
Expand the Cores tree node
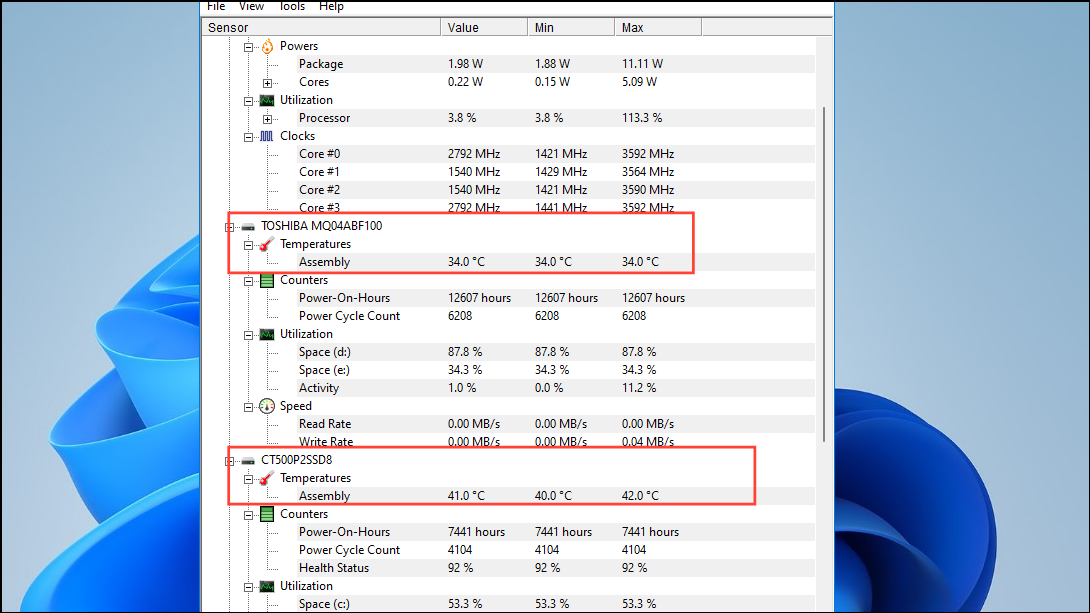[x=267, y=82]
